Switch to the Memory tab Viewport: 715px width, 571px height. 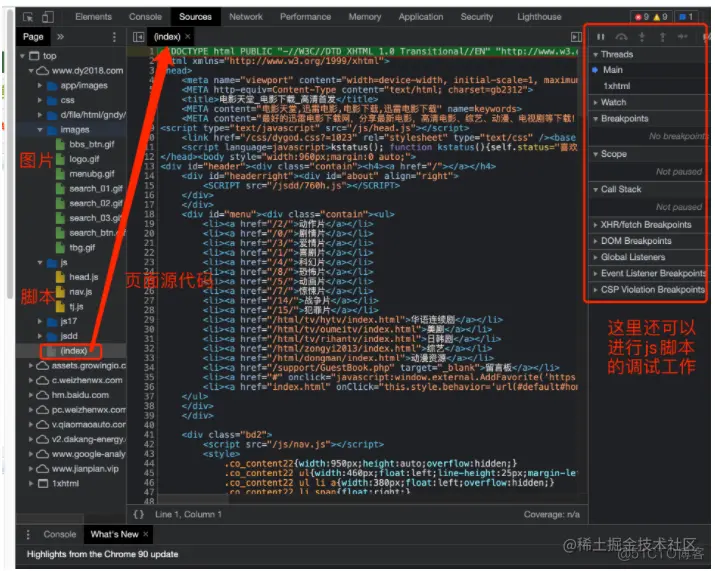click(365, 17)
